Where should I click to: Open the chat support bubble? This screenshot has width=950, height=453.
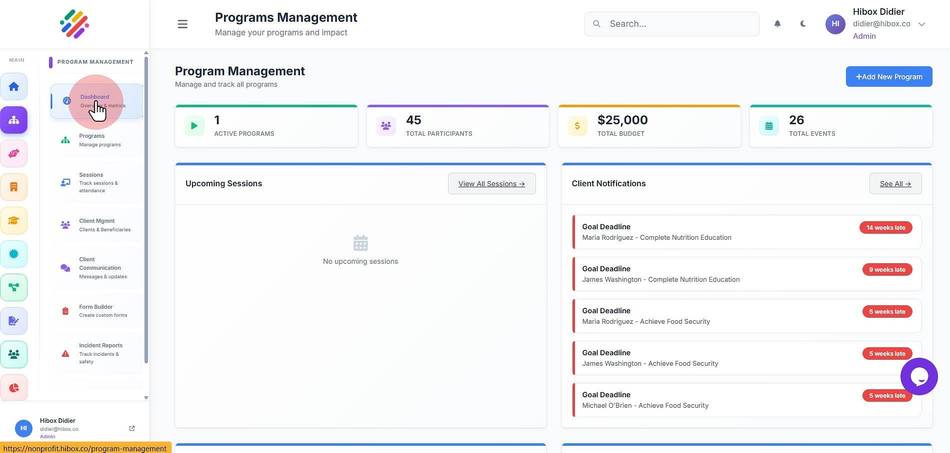919,377
